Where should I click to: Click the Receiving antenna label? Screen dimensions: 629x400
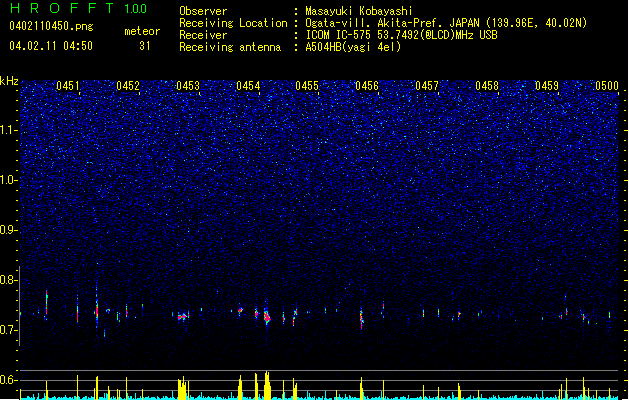click(x=230, y=47)
